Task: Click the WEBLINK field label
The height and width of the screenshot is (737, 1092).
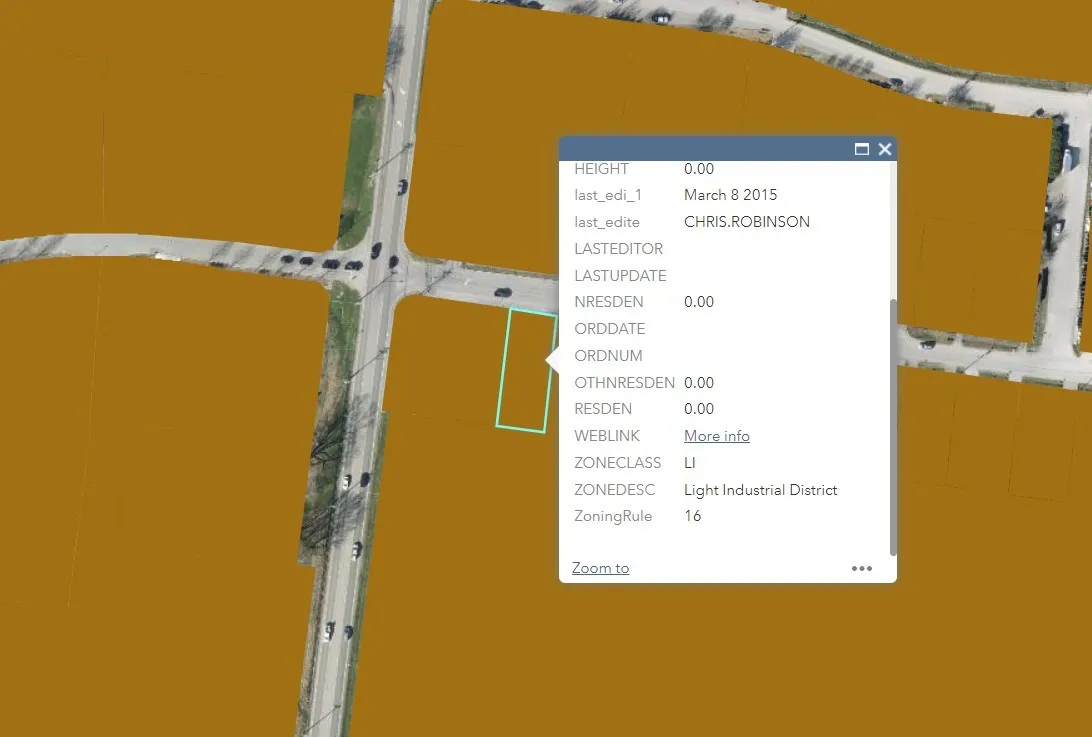Action: pos(607,436)
